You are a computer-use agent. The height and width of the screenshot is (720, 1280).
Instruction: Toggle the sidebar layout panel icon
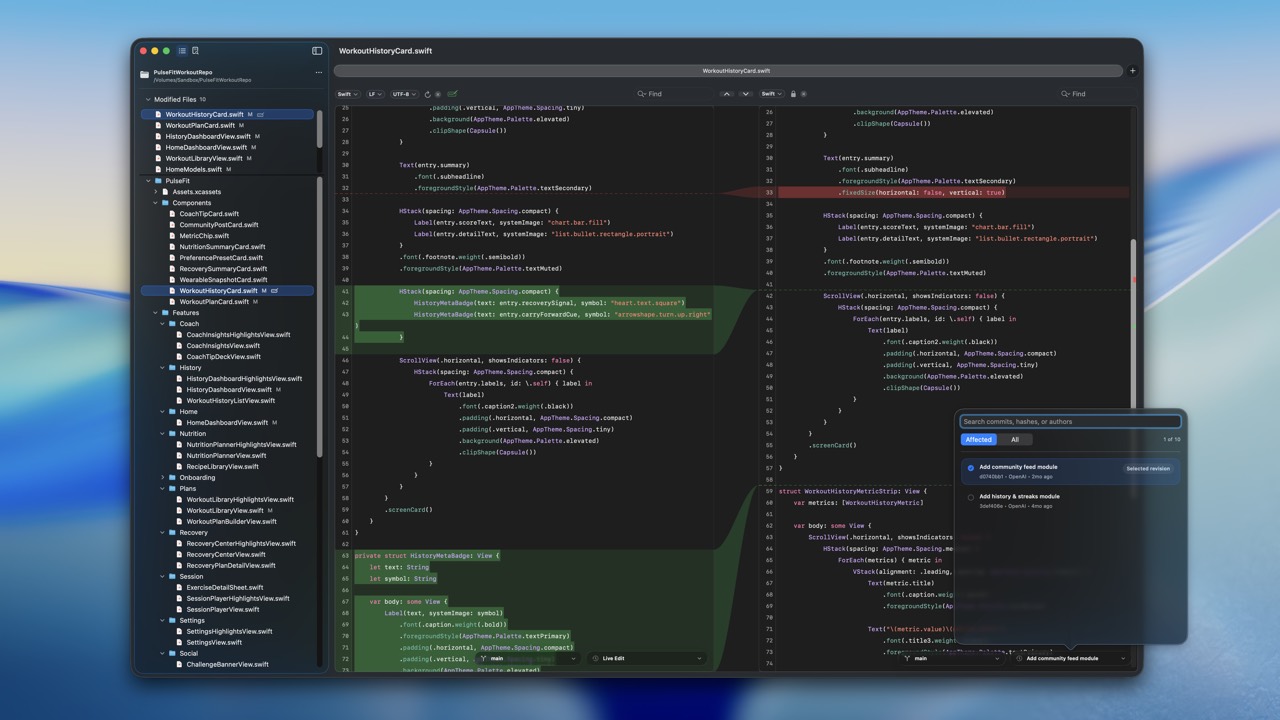tap(317, 50)
